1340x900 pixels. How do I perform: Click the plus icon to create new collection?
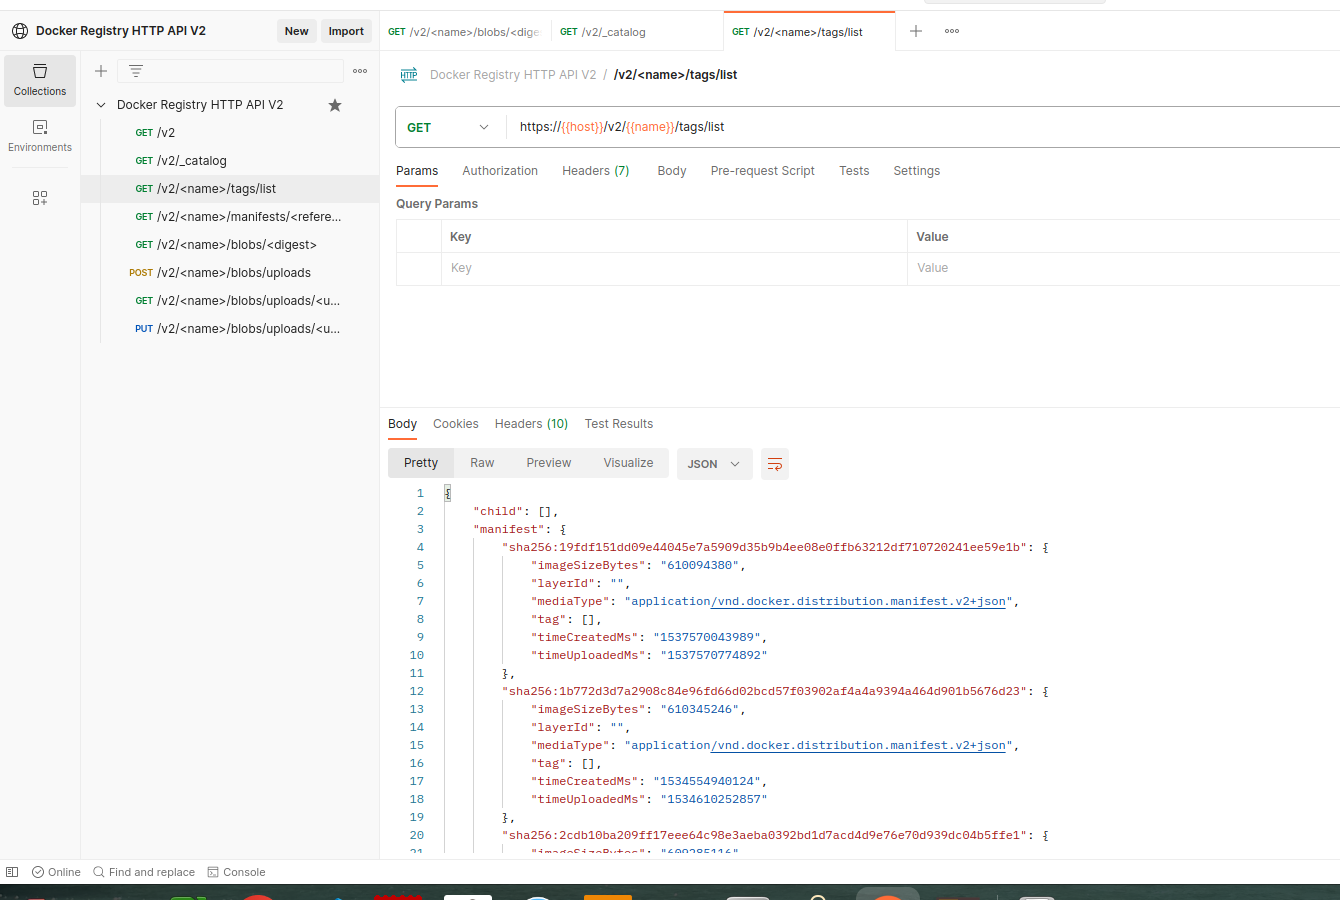tap(101, 71)
